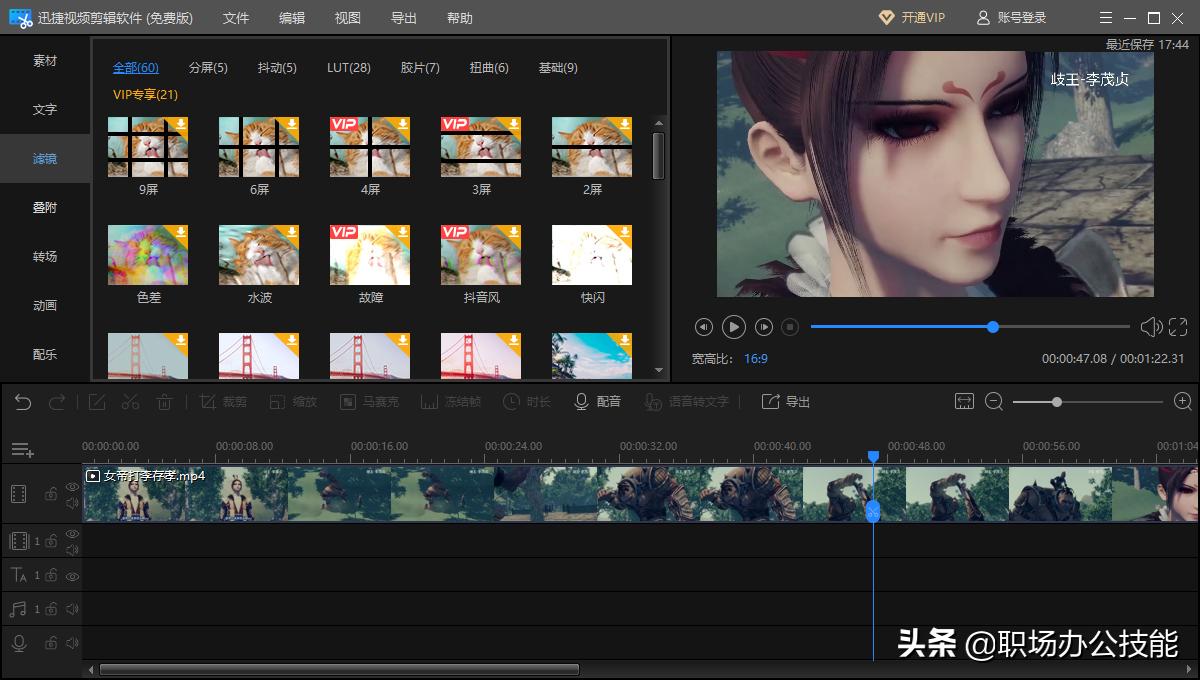Open the 转场 transitions panel
The width and height of the screenshot is (1200, 680).
(45, 257)
